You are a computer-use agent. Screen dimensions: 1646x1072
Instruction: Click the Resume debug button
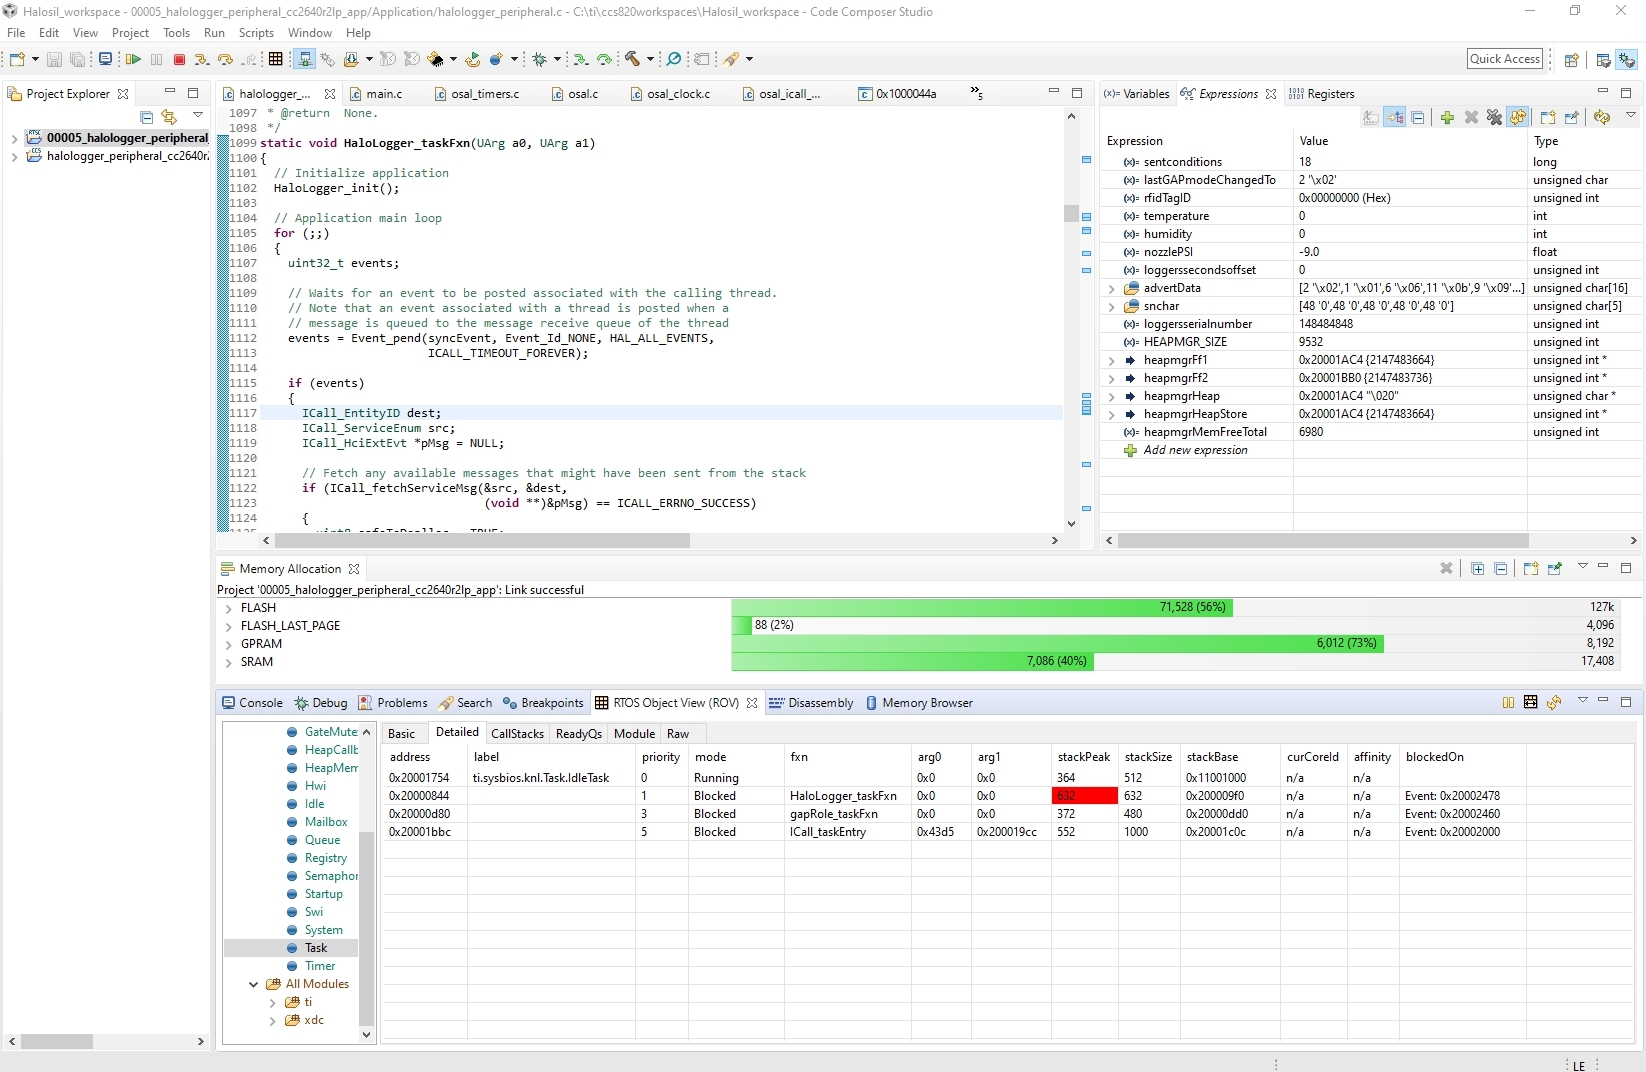point(133,60)
